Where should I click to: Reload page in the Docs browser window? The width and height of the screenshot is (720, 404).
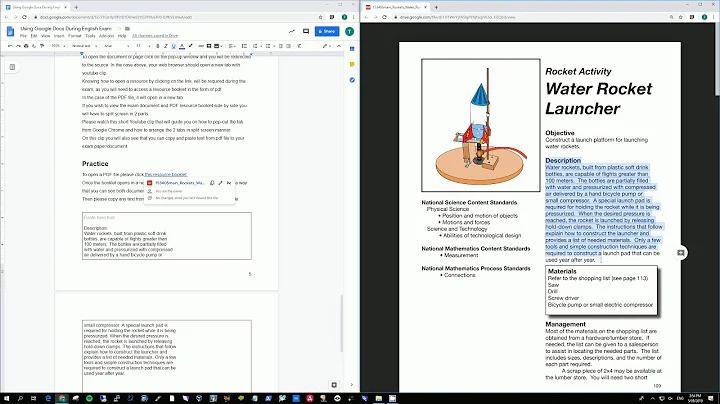(x=24, y=17)
